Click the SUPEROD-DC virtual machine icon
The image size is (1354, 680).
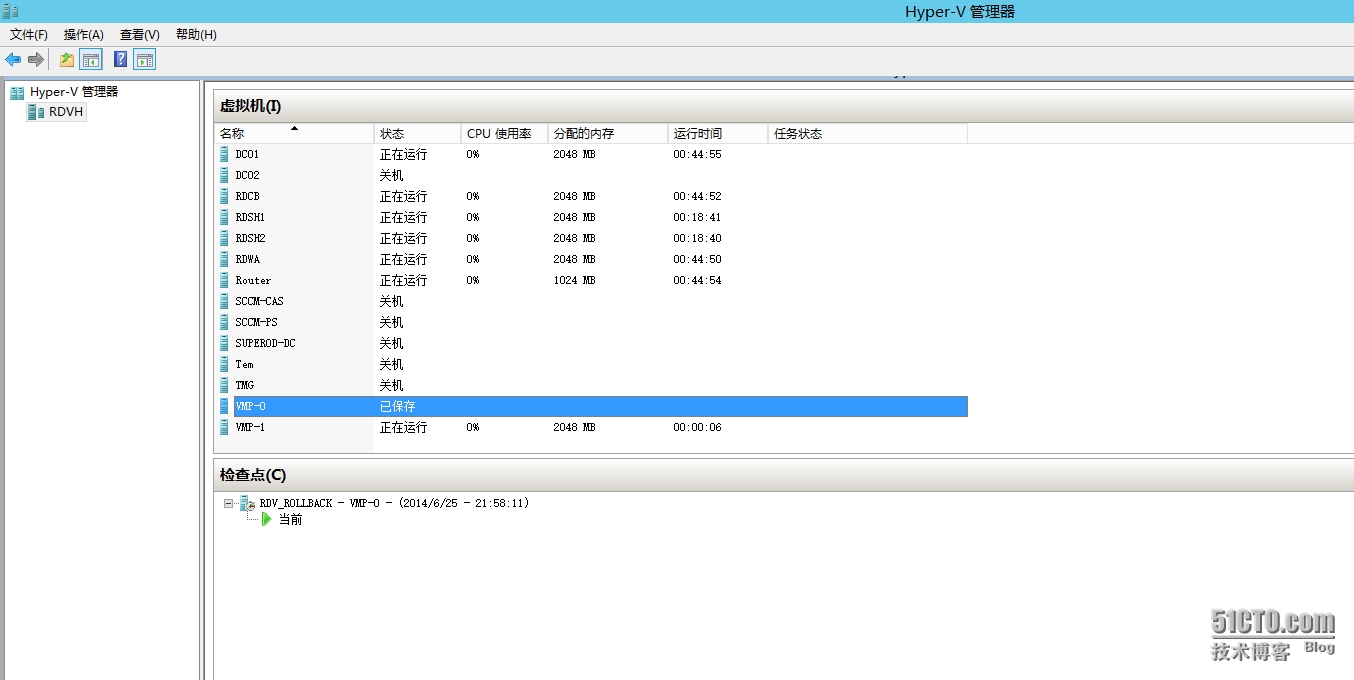pyautogui.click(x=225, y=343)
